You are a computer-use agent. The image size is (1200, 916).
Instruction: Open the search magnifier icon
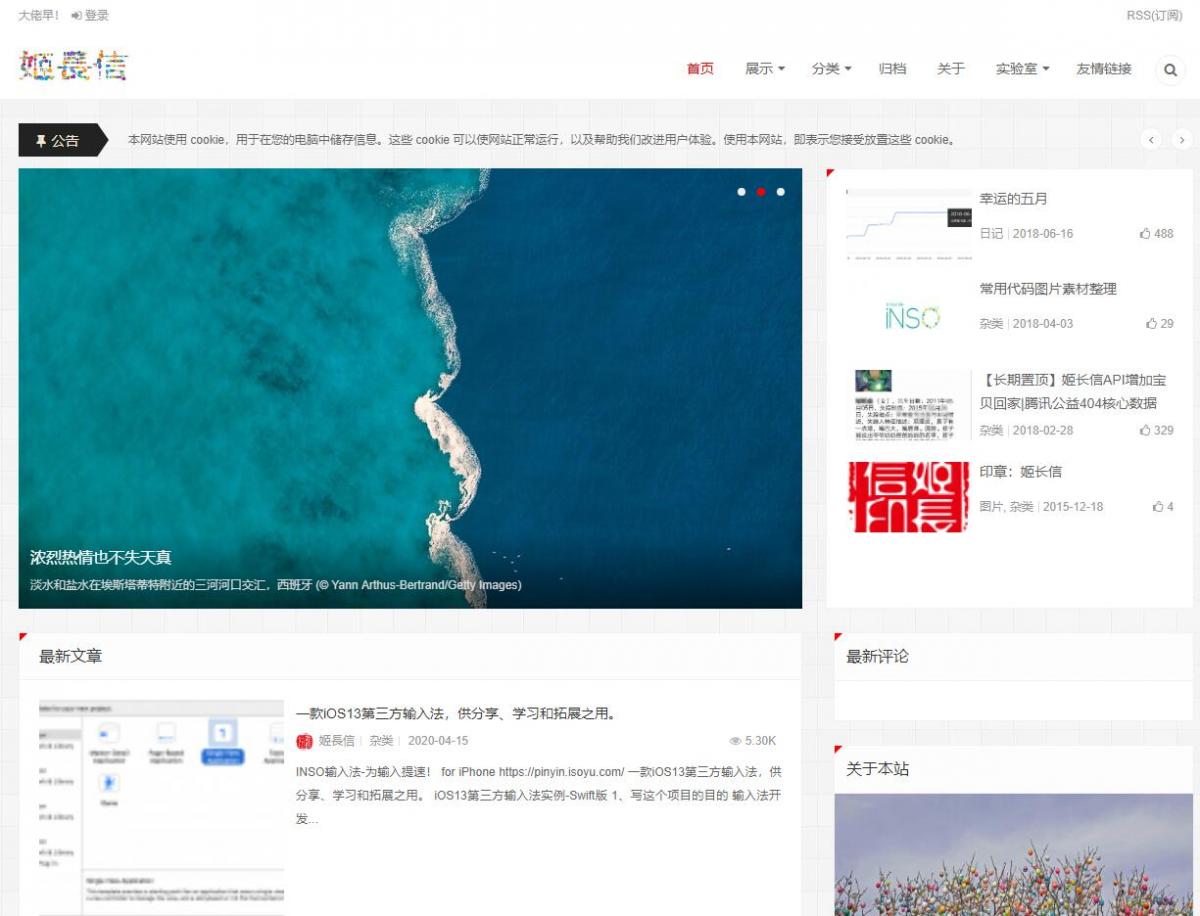pyautogui.click(x=1170, y=70)
